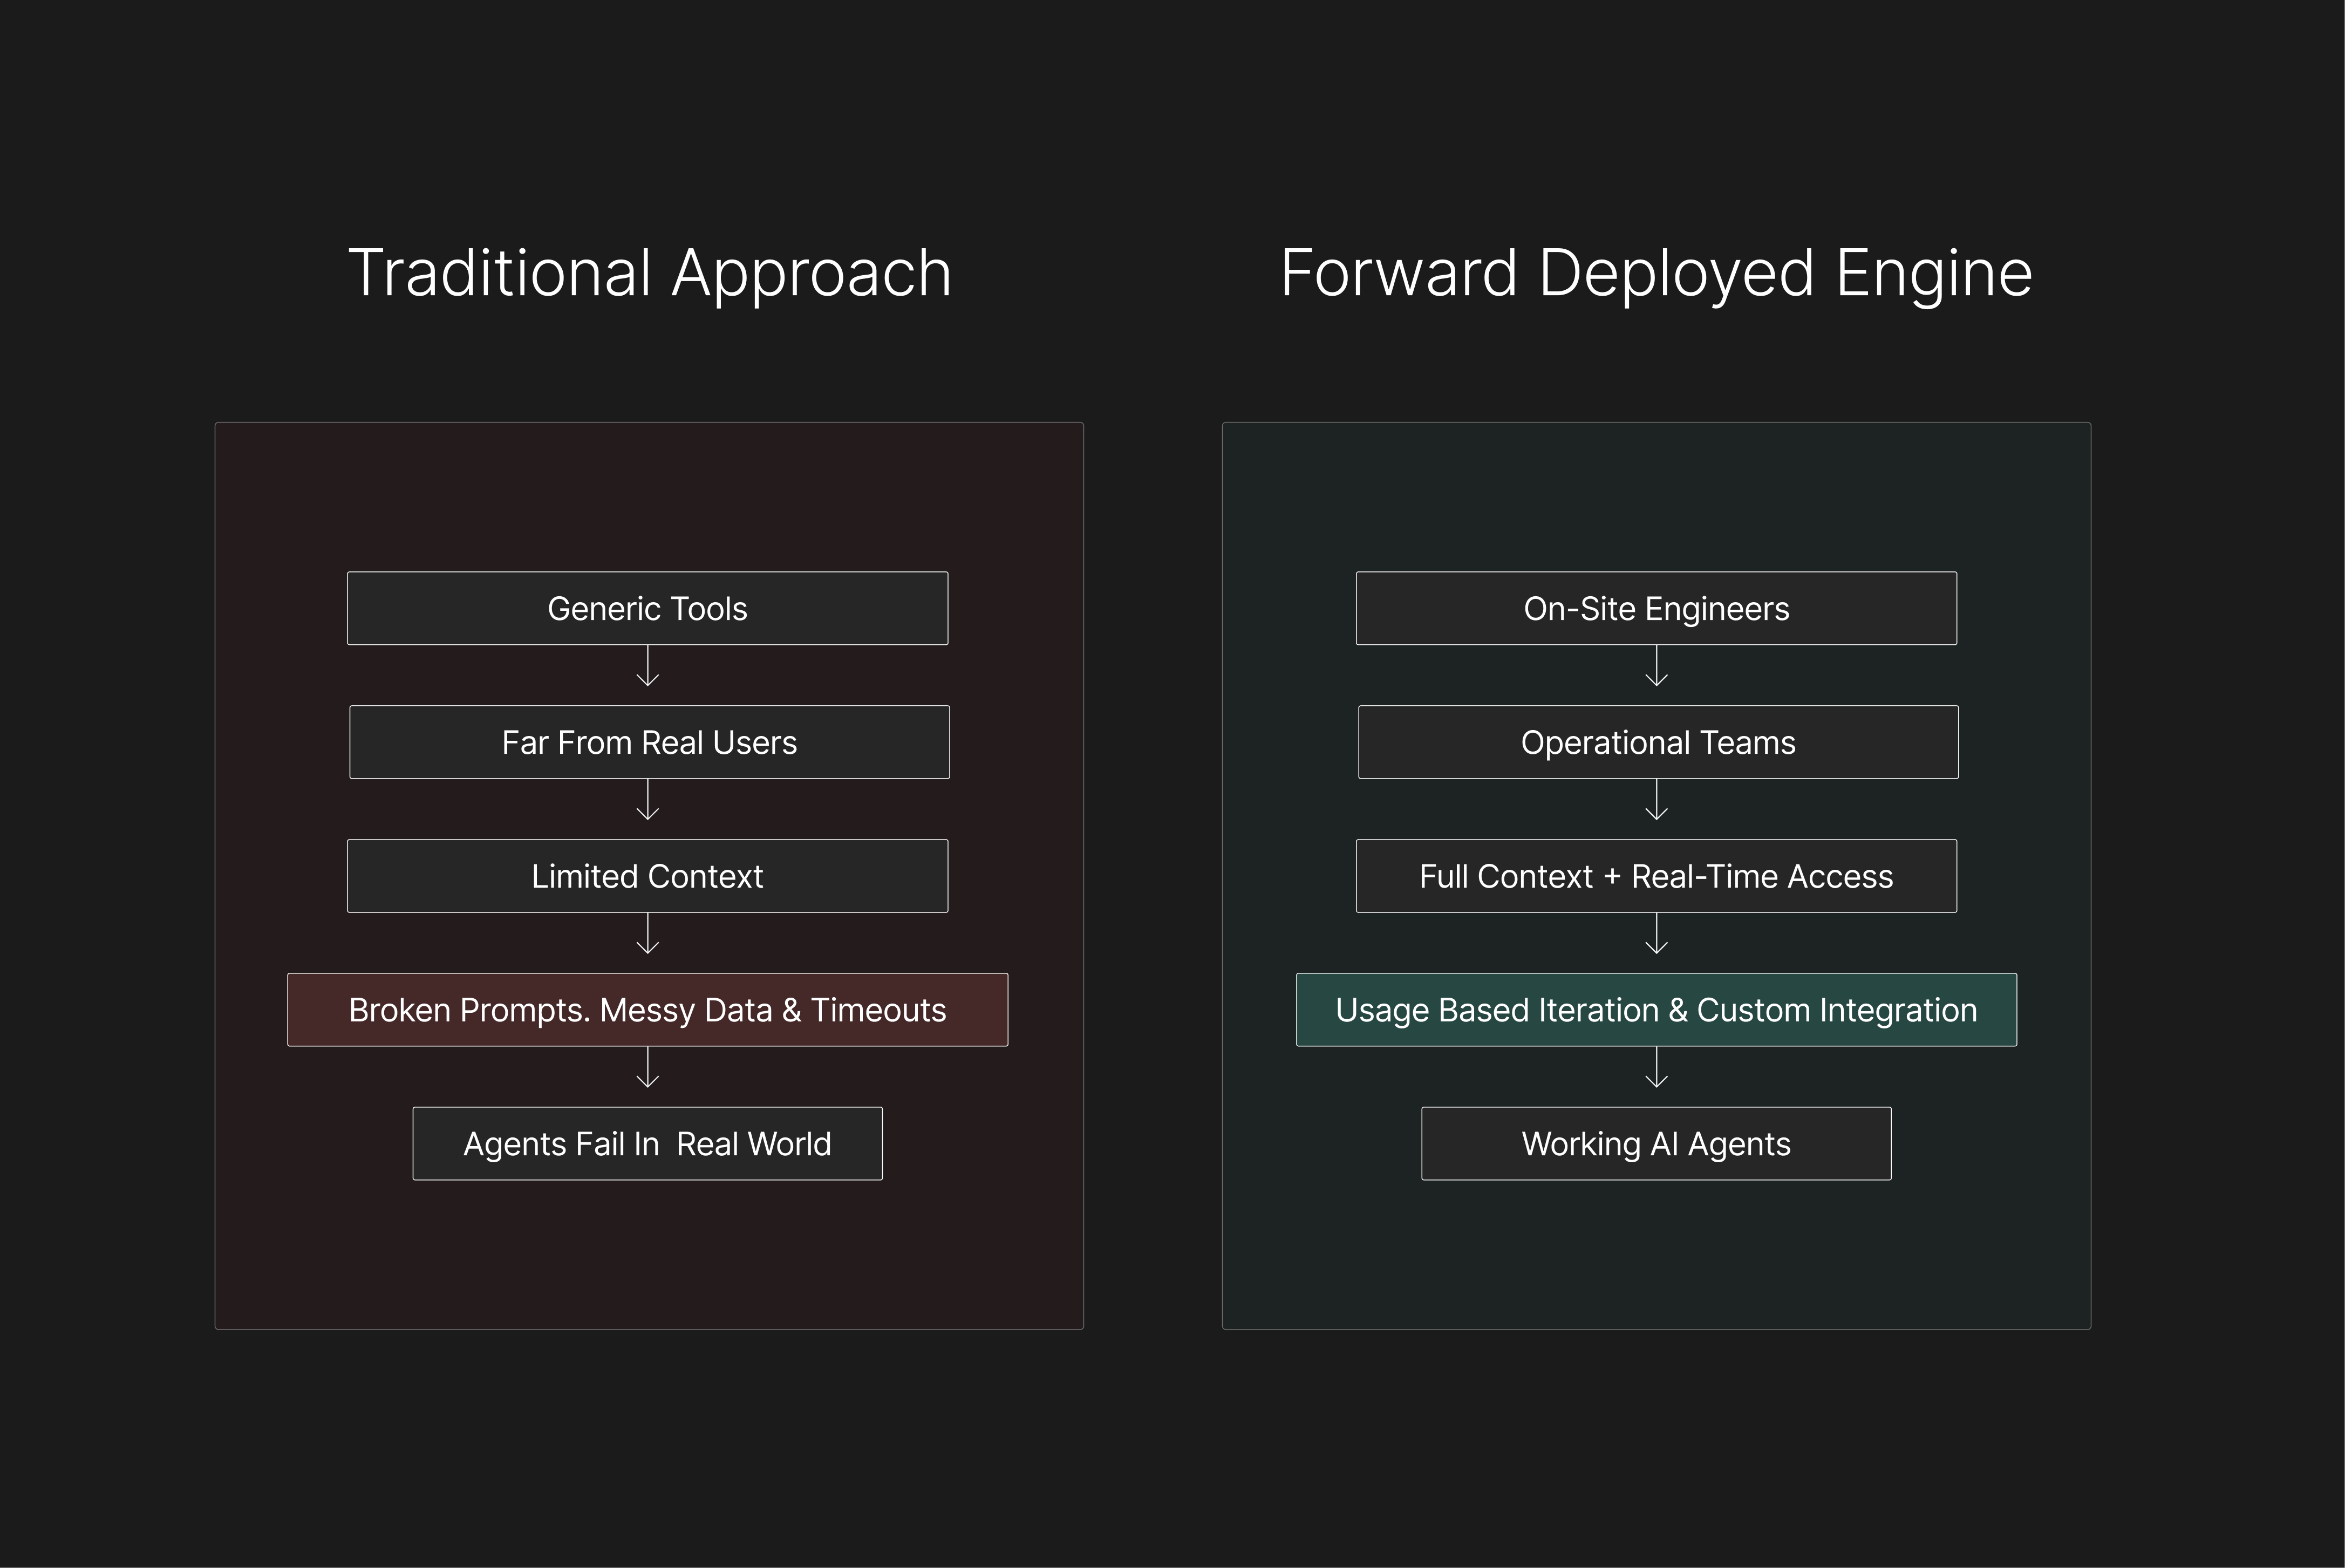
Task: Click arrow below Broken Prompts box
Action: click(x=648, y=1068)
